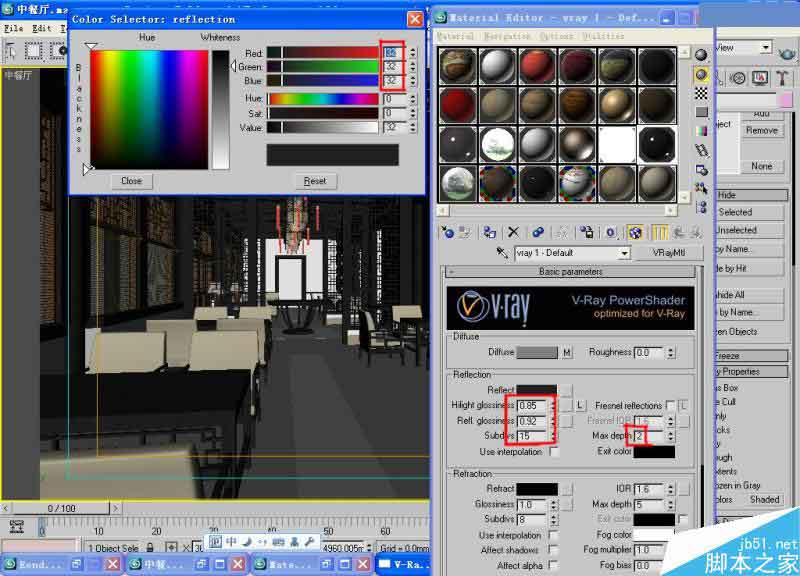Toggle the checkered Background for sample slot
Image resolution: width=800 pixels, height=576 pixels.
tap(701, 91)
